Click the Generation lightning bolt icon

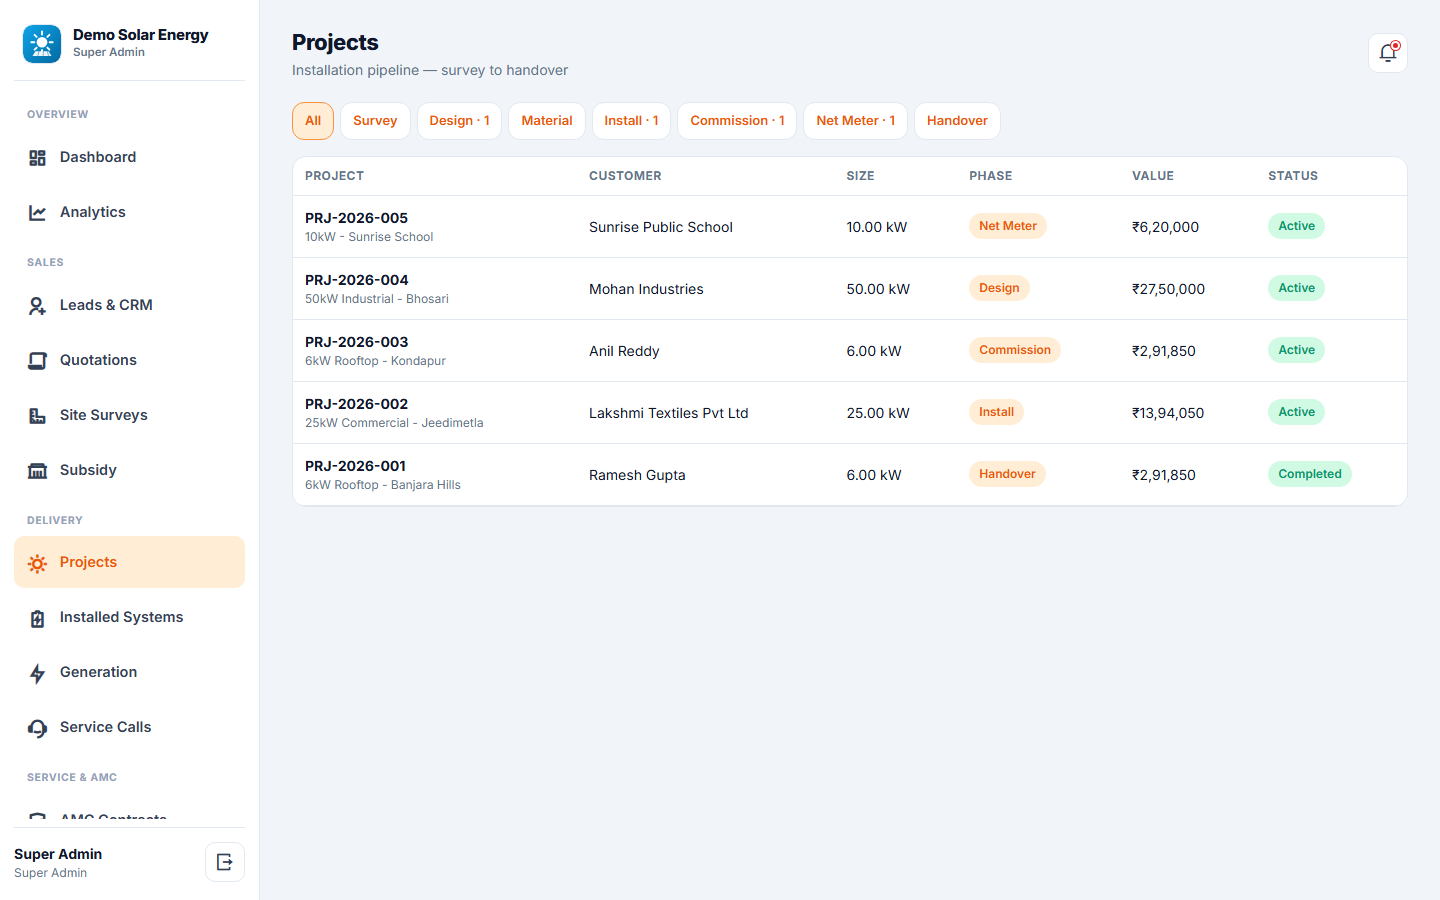coord(38,673)
